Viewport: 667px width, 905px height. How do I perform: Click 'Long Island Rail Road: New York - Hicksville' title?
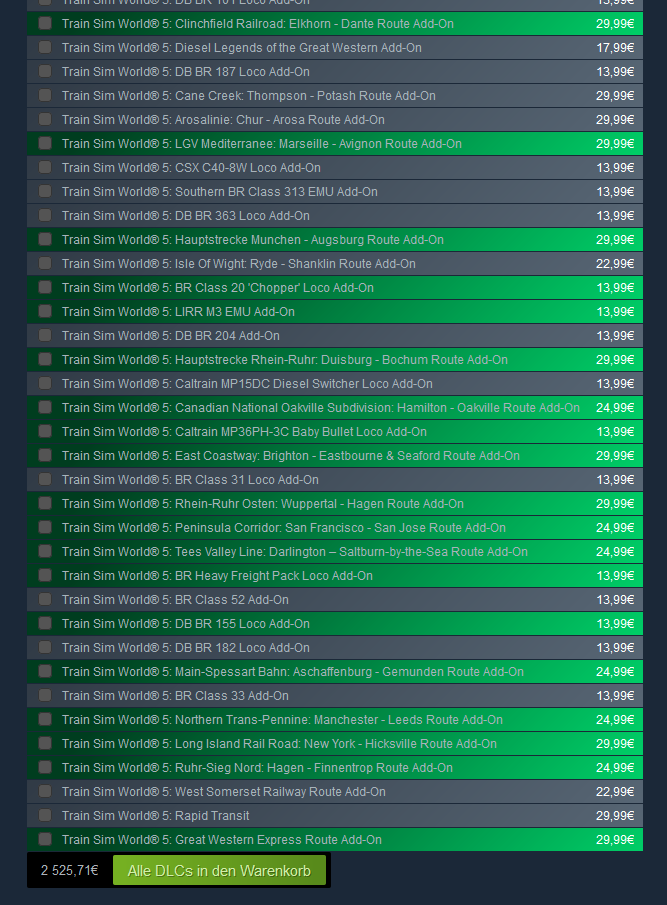point(279,744)
